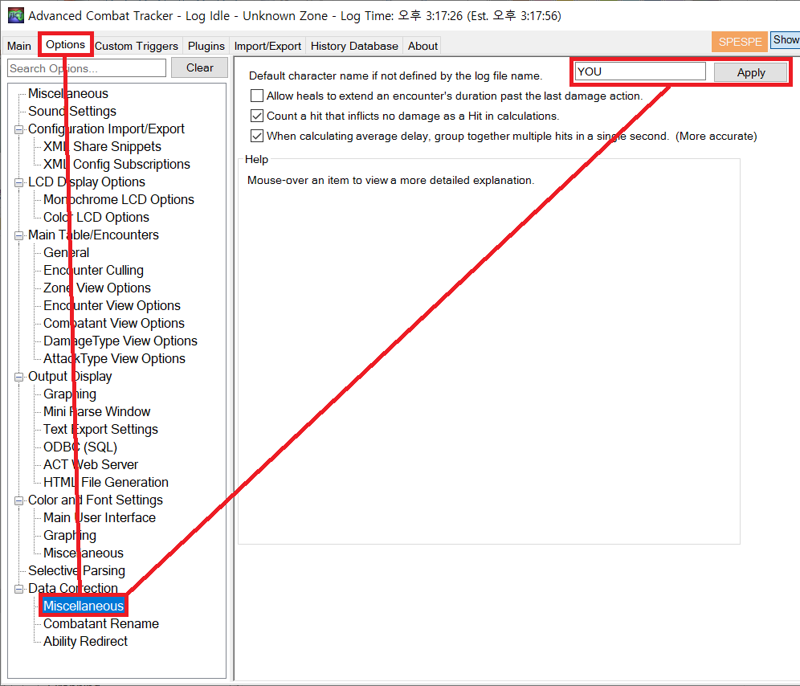
Task: Open Zone View Options
Action: 97,288
